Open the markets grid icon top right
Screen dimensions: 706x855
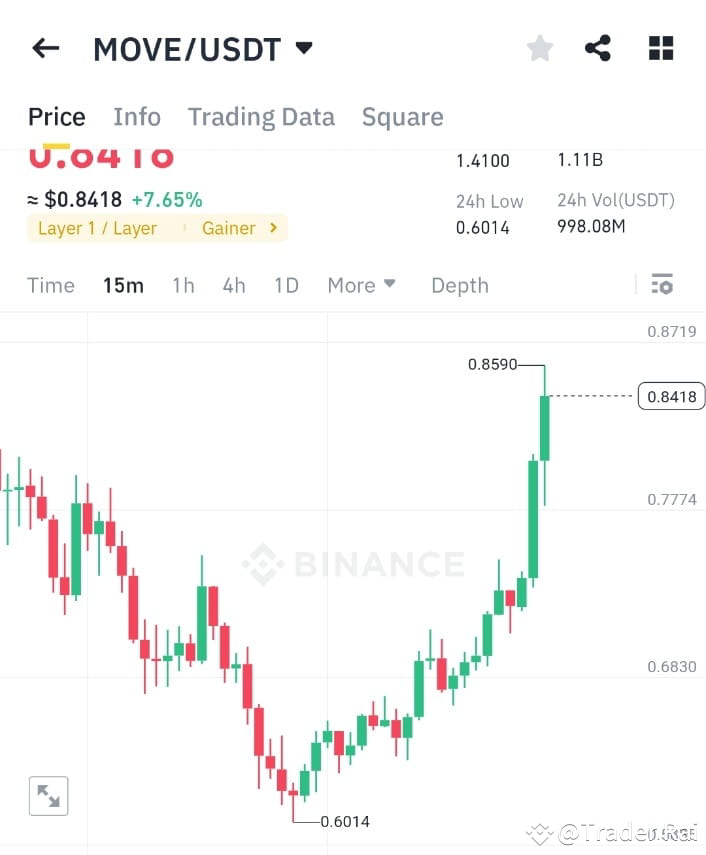click(660, 46)
